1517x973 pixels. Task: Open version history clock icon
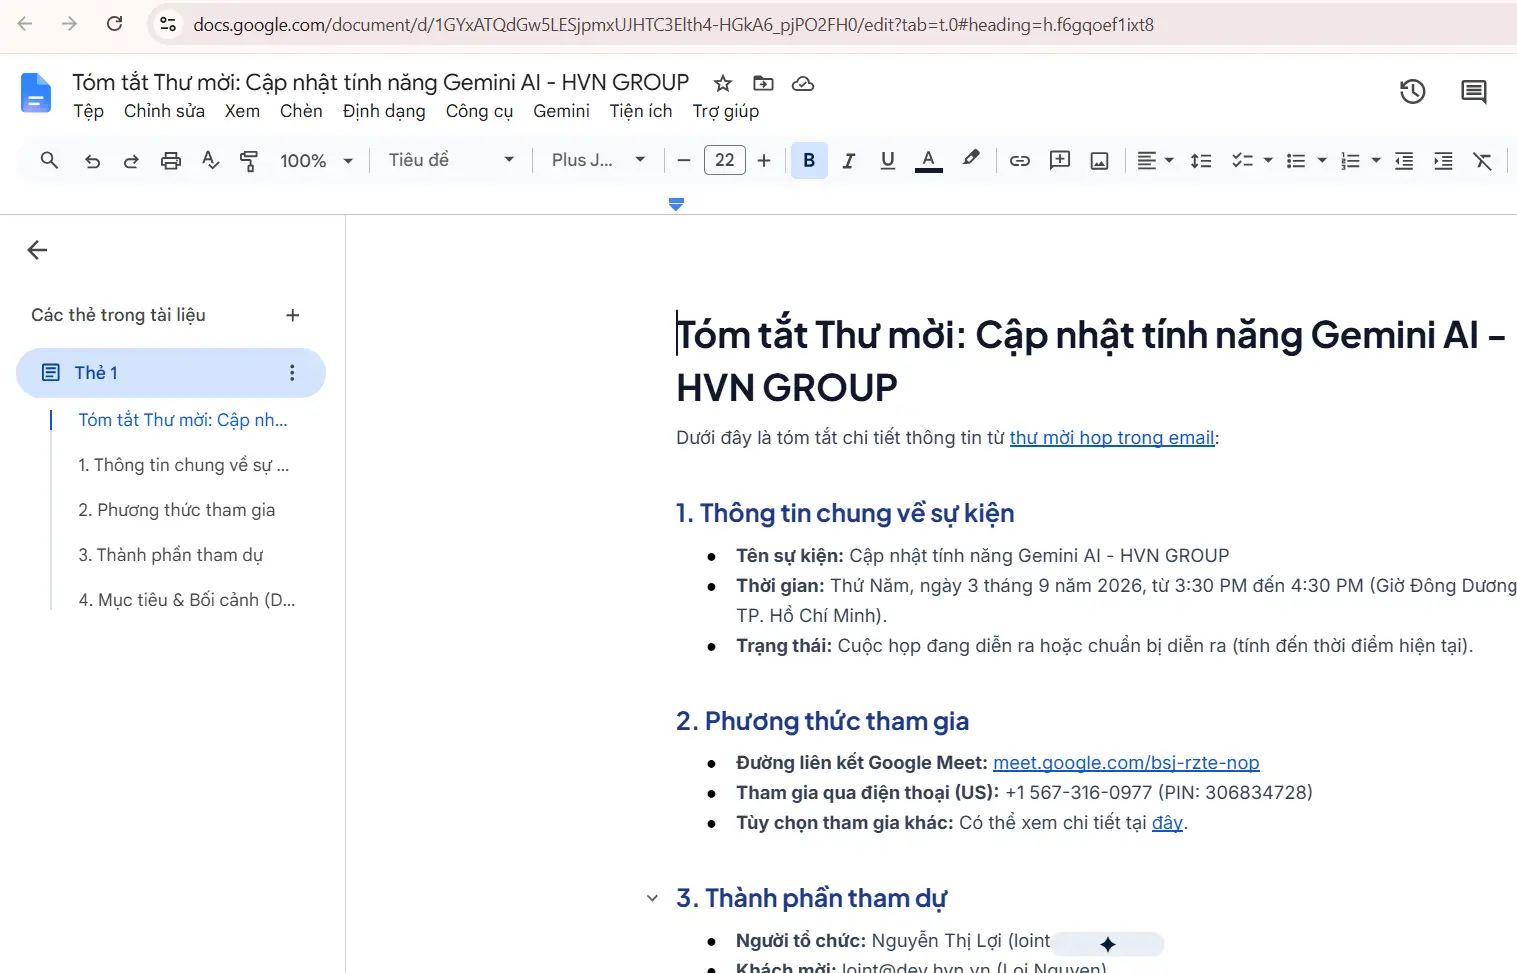tap(1412, 92)
